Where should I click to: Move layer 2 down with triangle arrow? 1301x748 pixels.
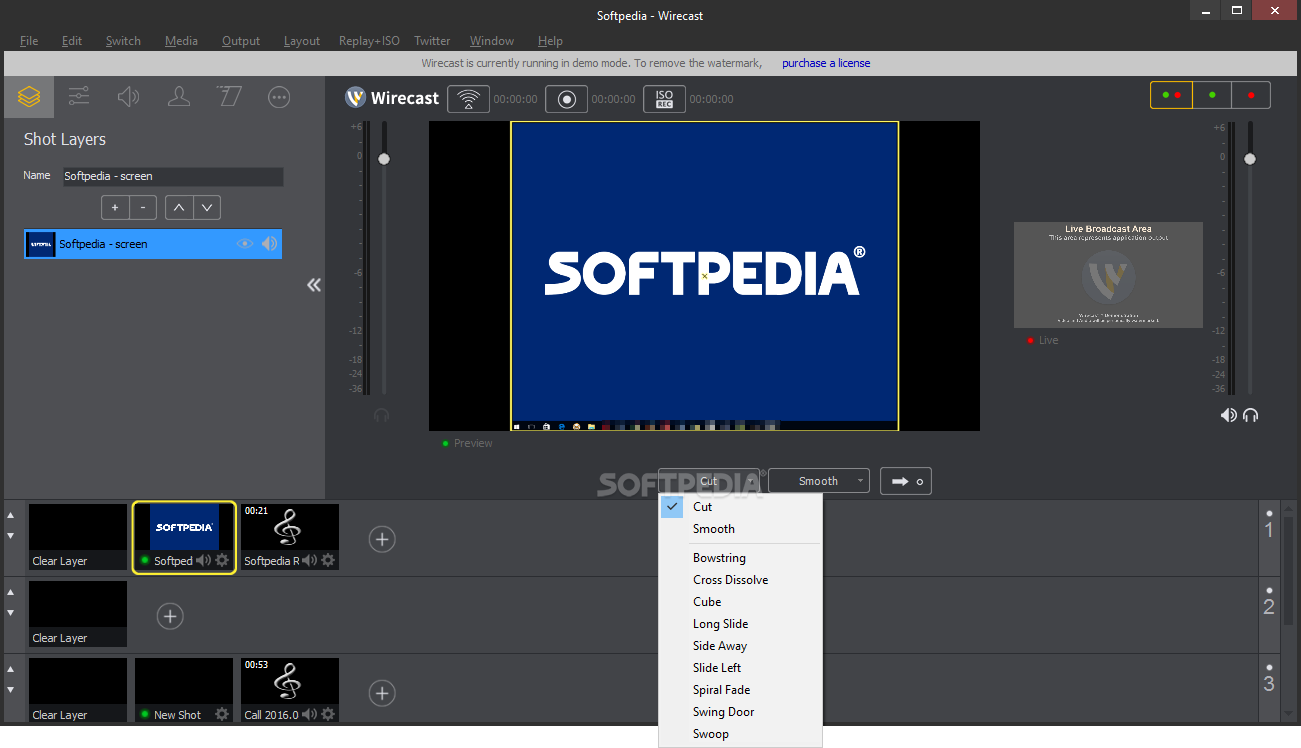pyautogui.click(x=11, y=613)
